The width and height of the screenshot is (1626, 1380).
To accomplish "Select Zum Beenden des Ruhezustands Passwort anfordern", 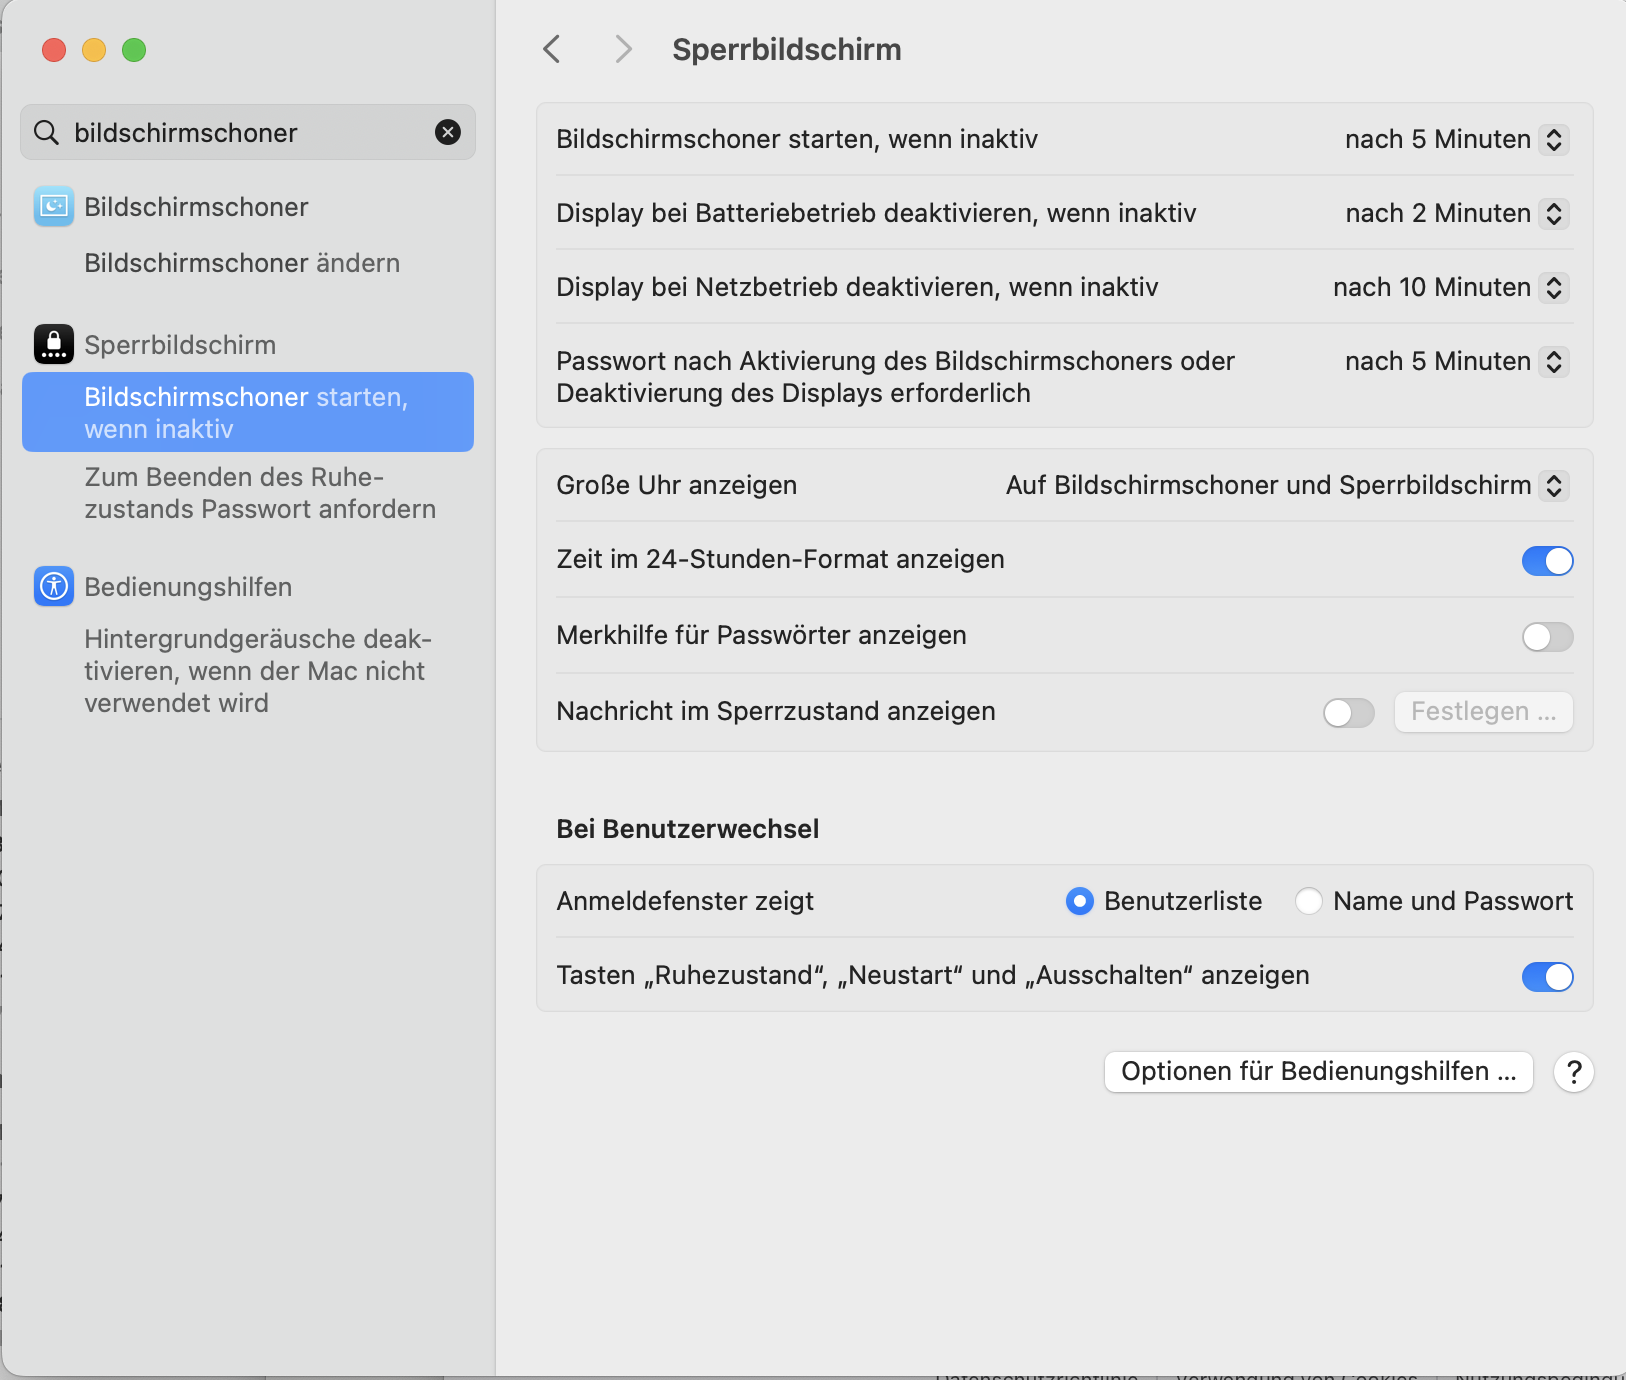I will click(260, 493).
